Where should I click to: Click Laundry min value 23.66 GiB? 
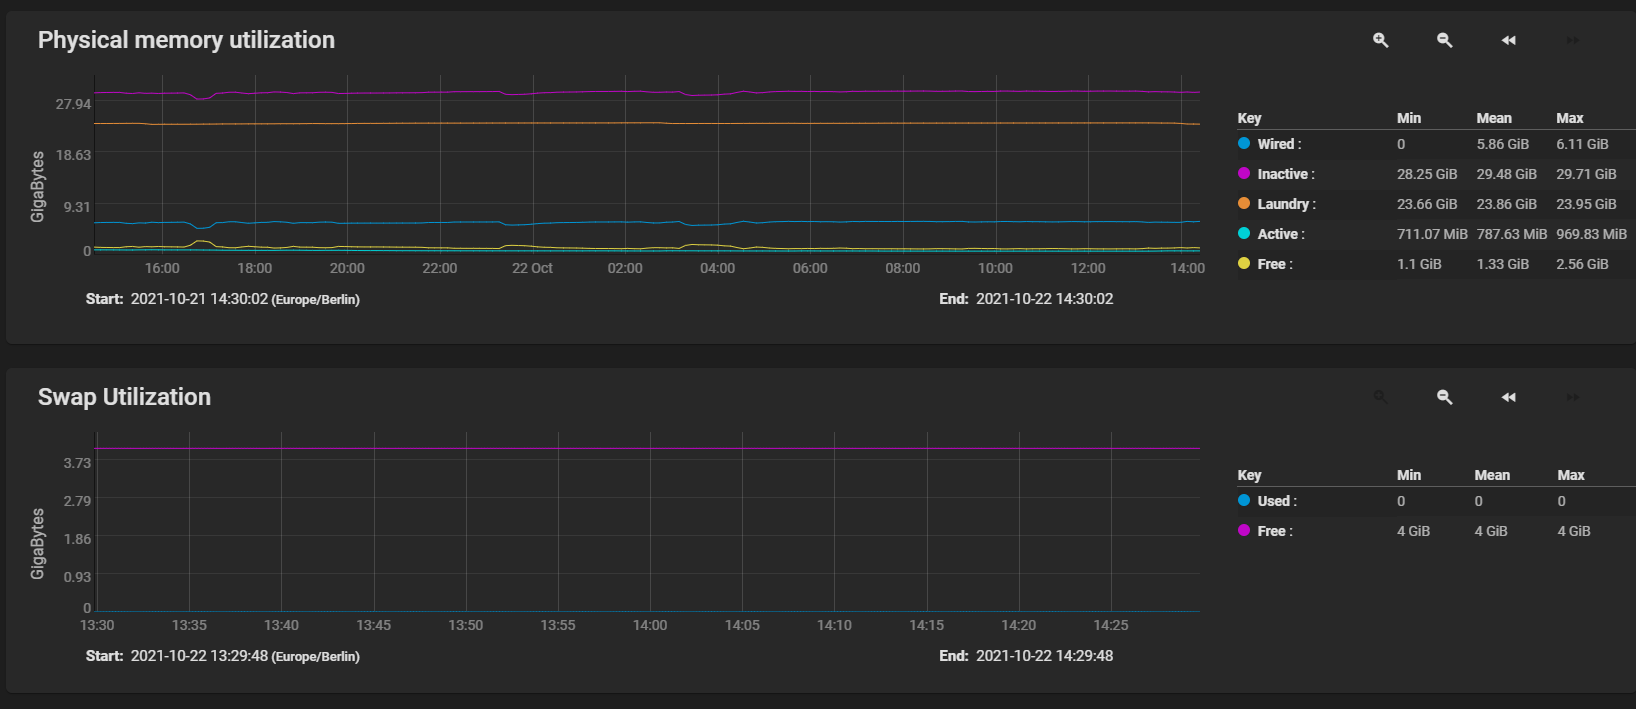click(1427, 204)
